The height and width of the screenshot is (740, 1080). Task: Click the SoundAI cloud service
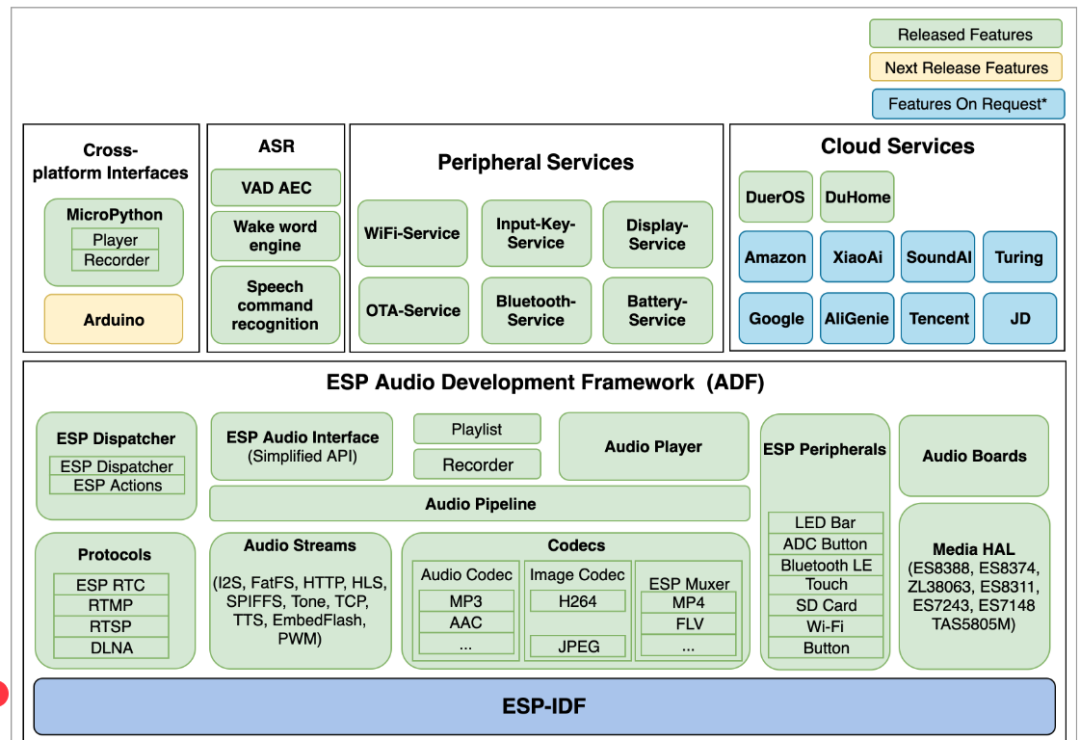(x=938, y=257)
